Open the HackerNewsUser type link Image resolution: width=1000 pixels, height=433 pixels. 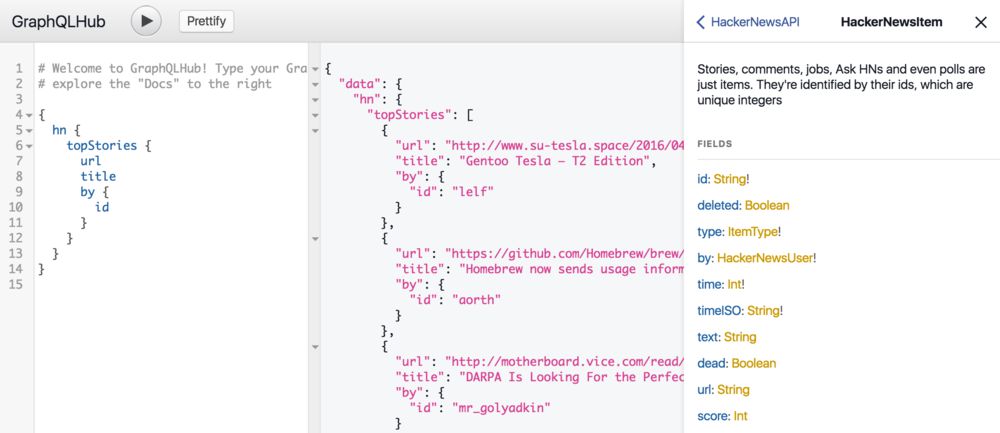765,258
